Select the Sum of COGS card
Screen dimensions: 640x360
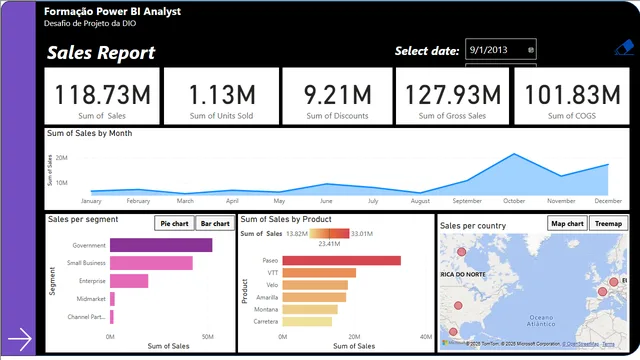tap(571, 96)
